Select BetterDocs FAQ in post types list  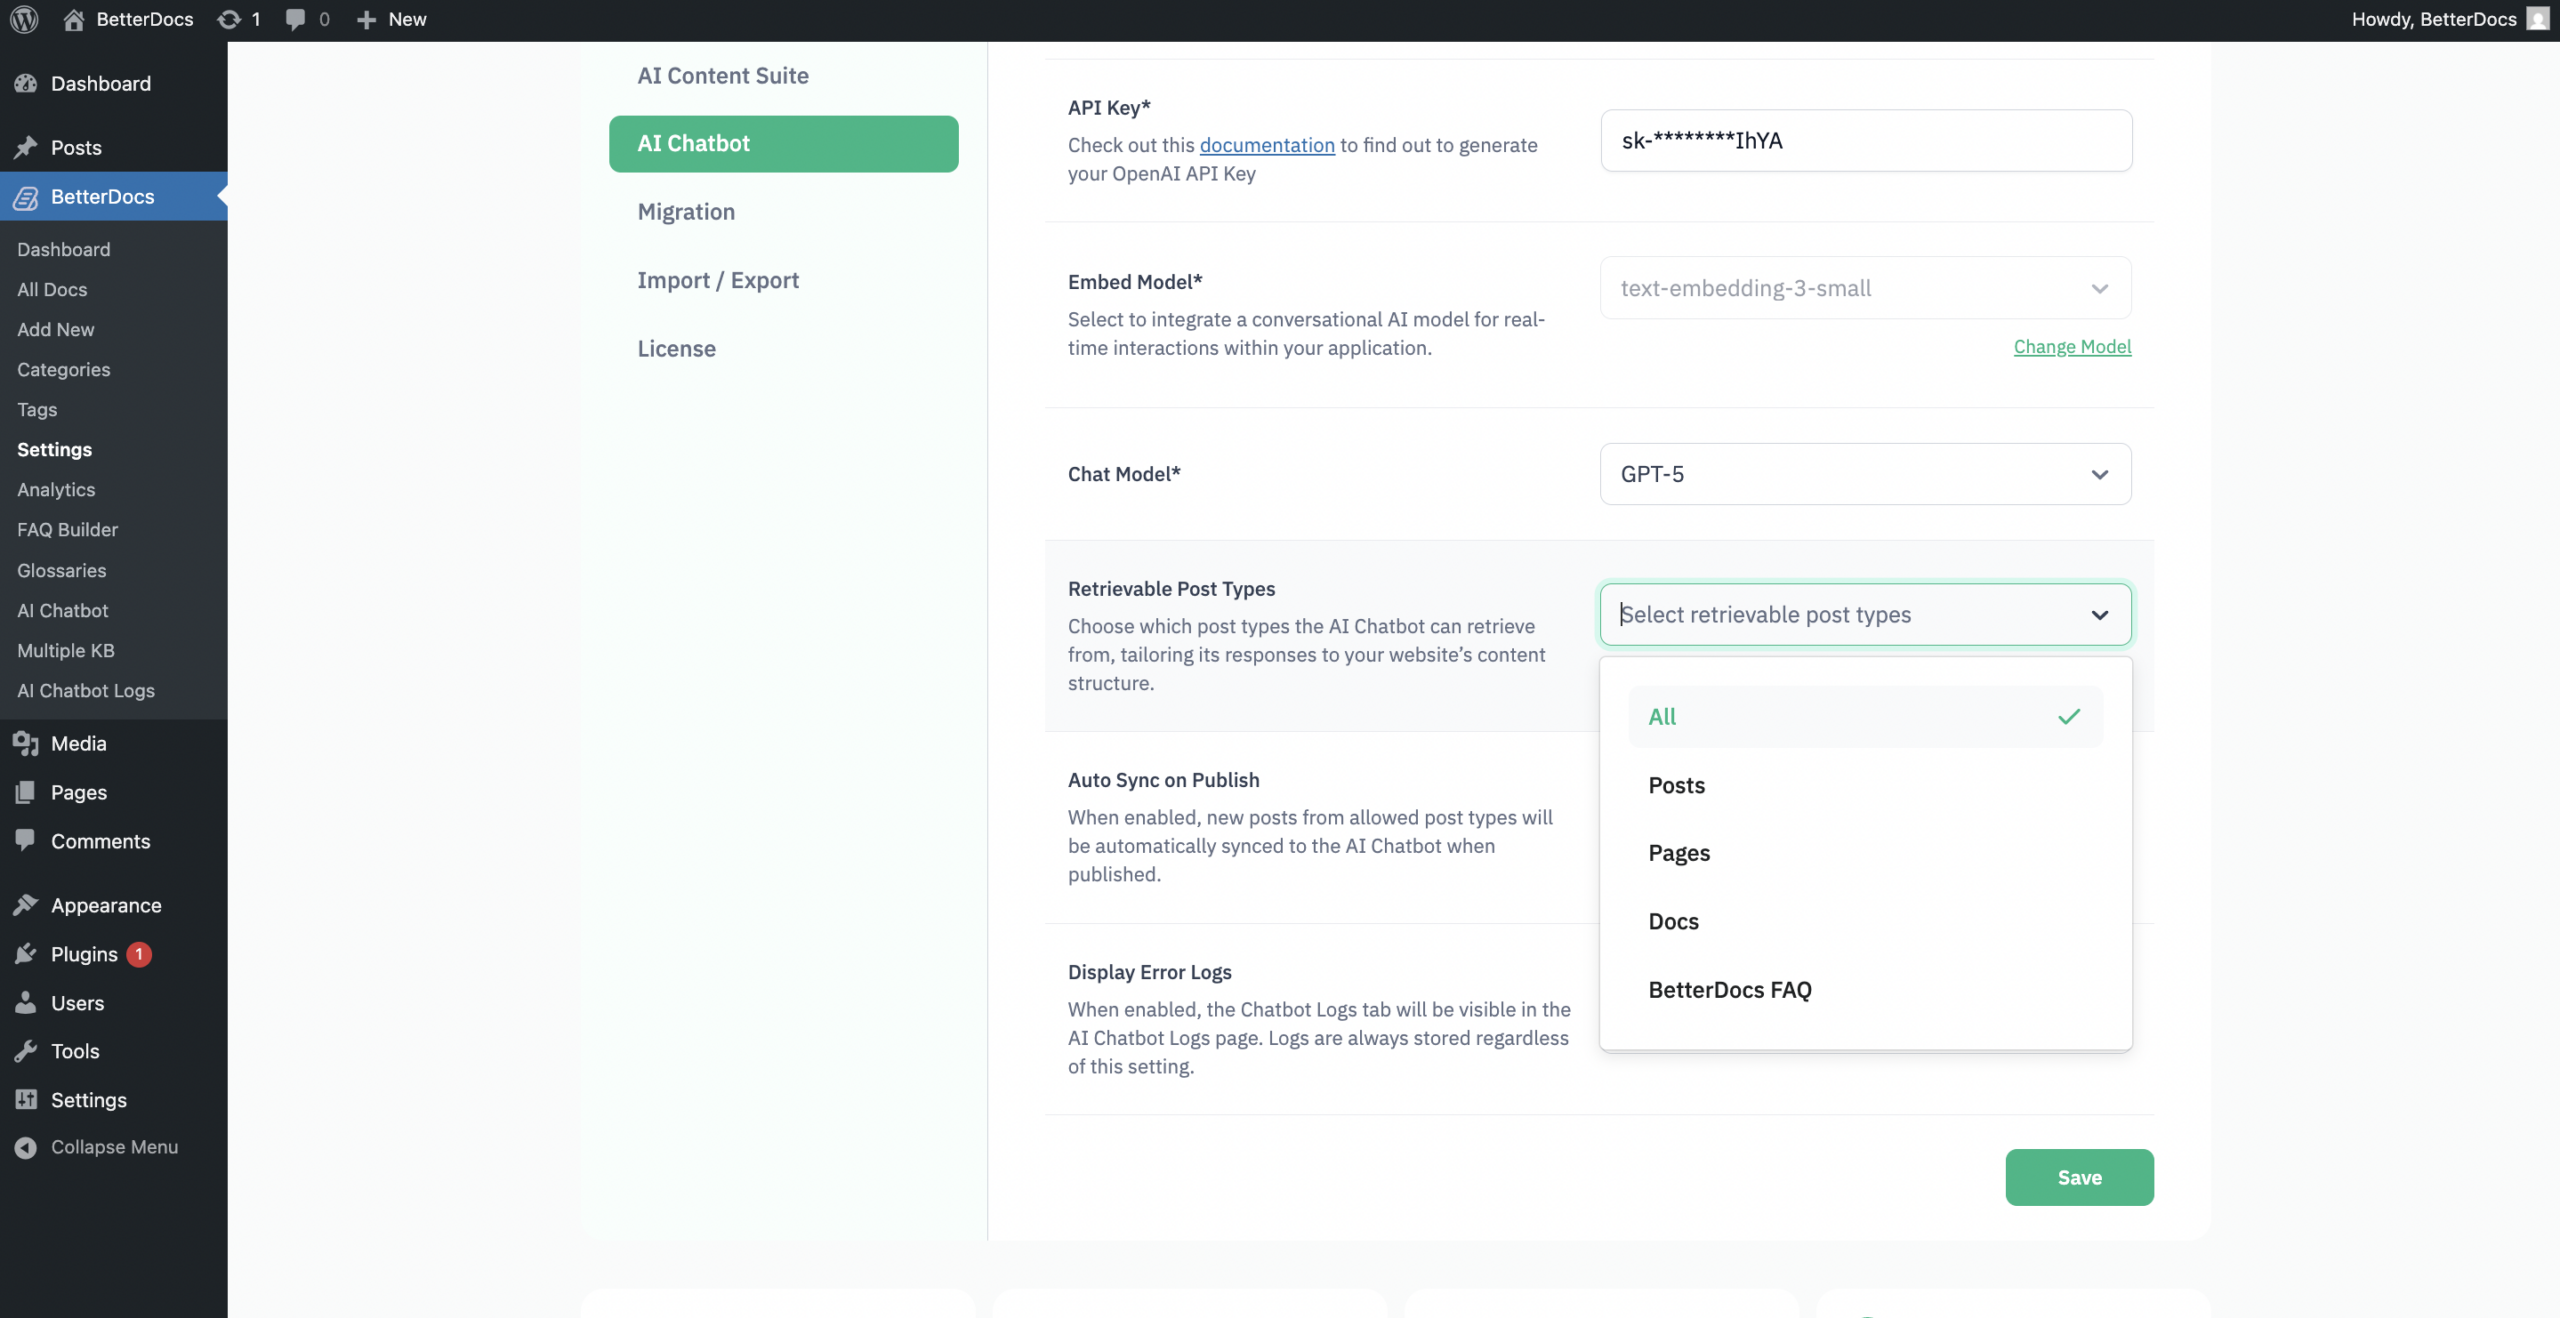1865,990
